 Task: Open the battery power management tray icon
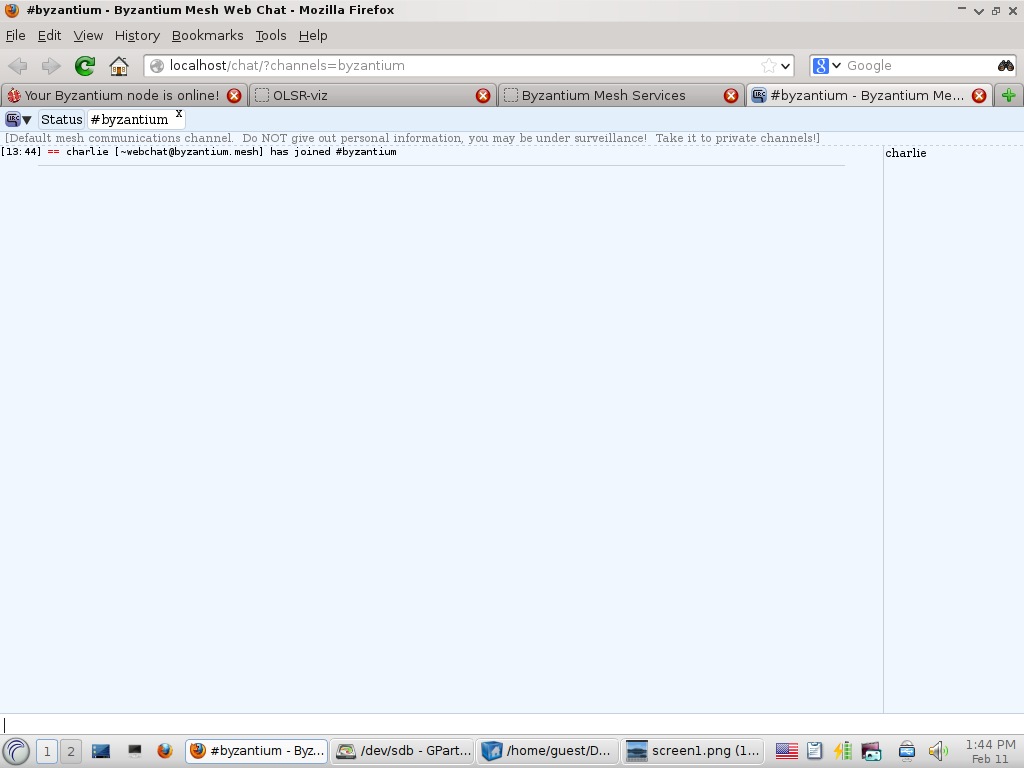[x=842, y=751]
